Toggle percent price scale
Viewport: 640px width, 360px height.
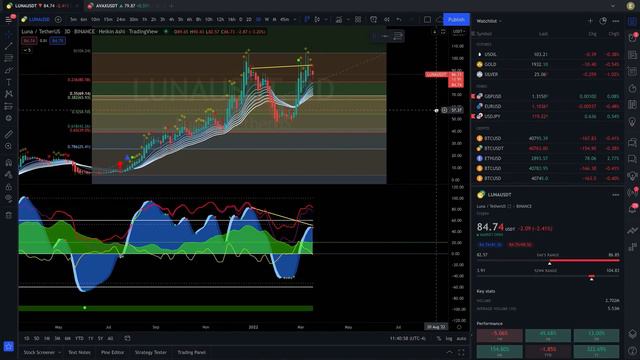point(439,338)
